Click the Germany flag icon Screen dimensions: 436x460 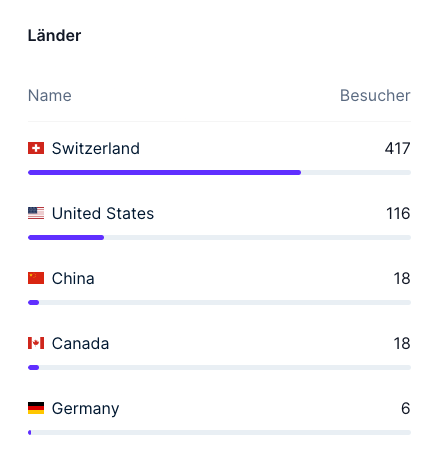(36, 408)
